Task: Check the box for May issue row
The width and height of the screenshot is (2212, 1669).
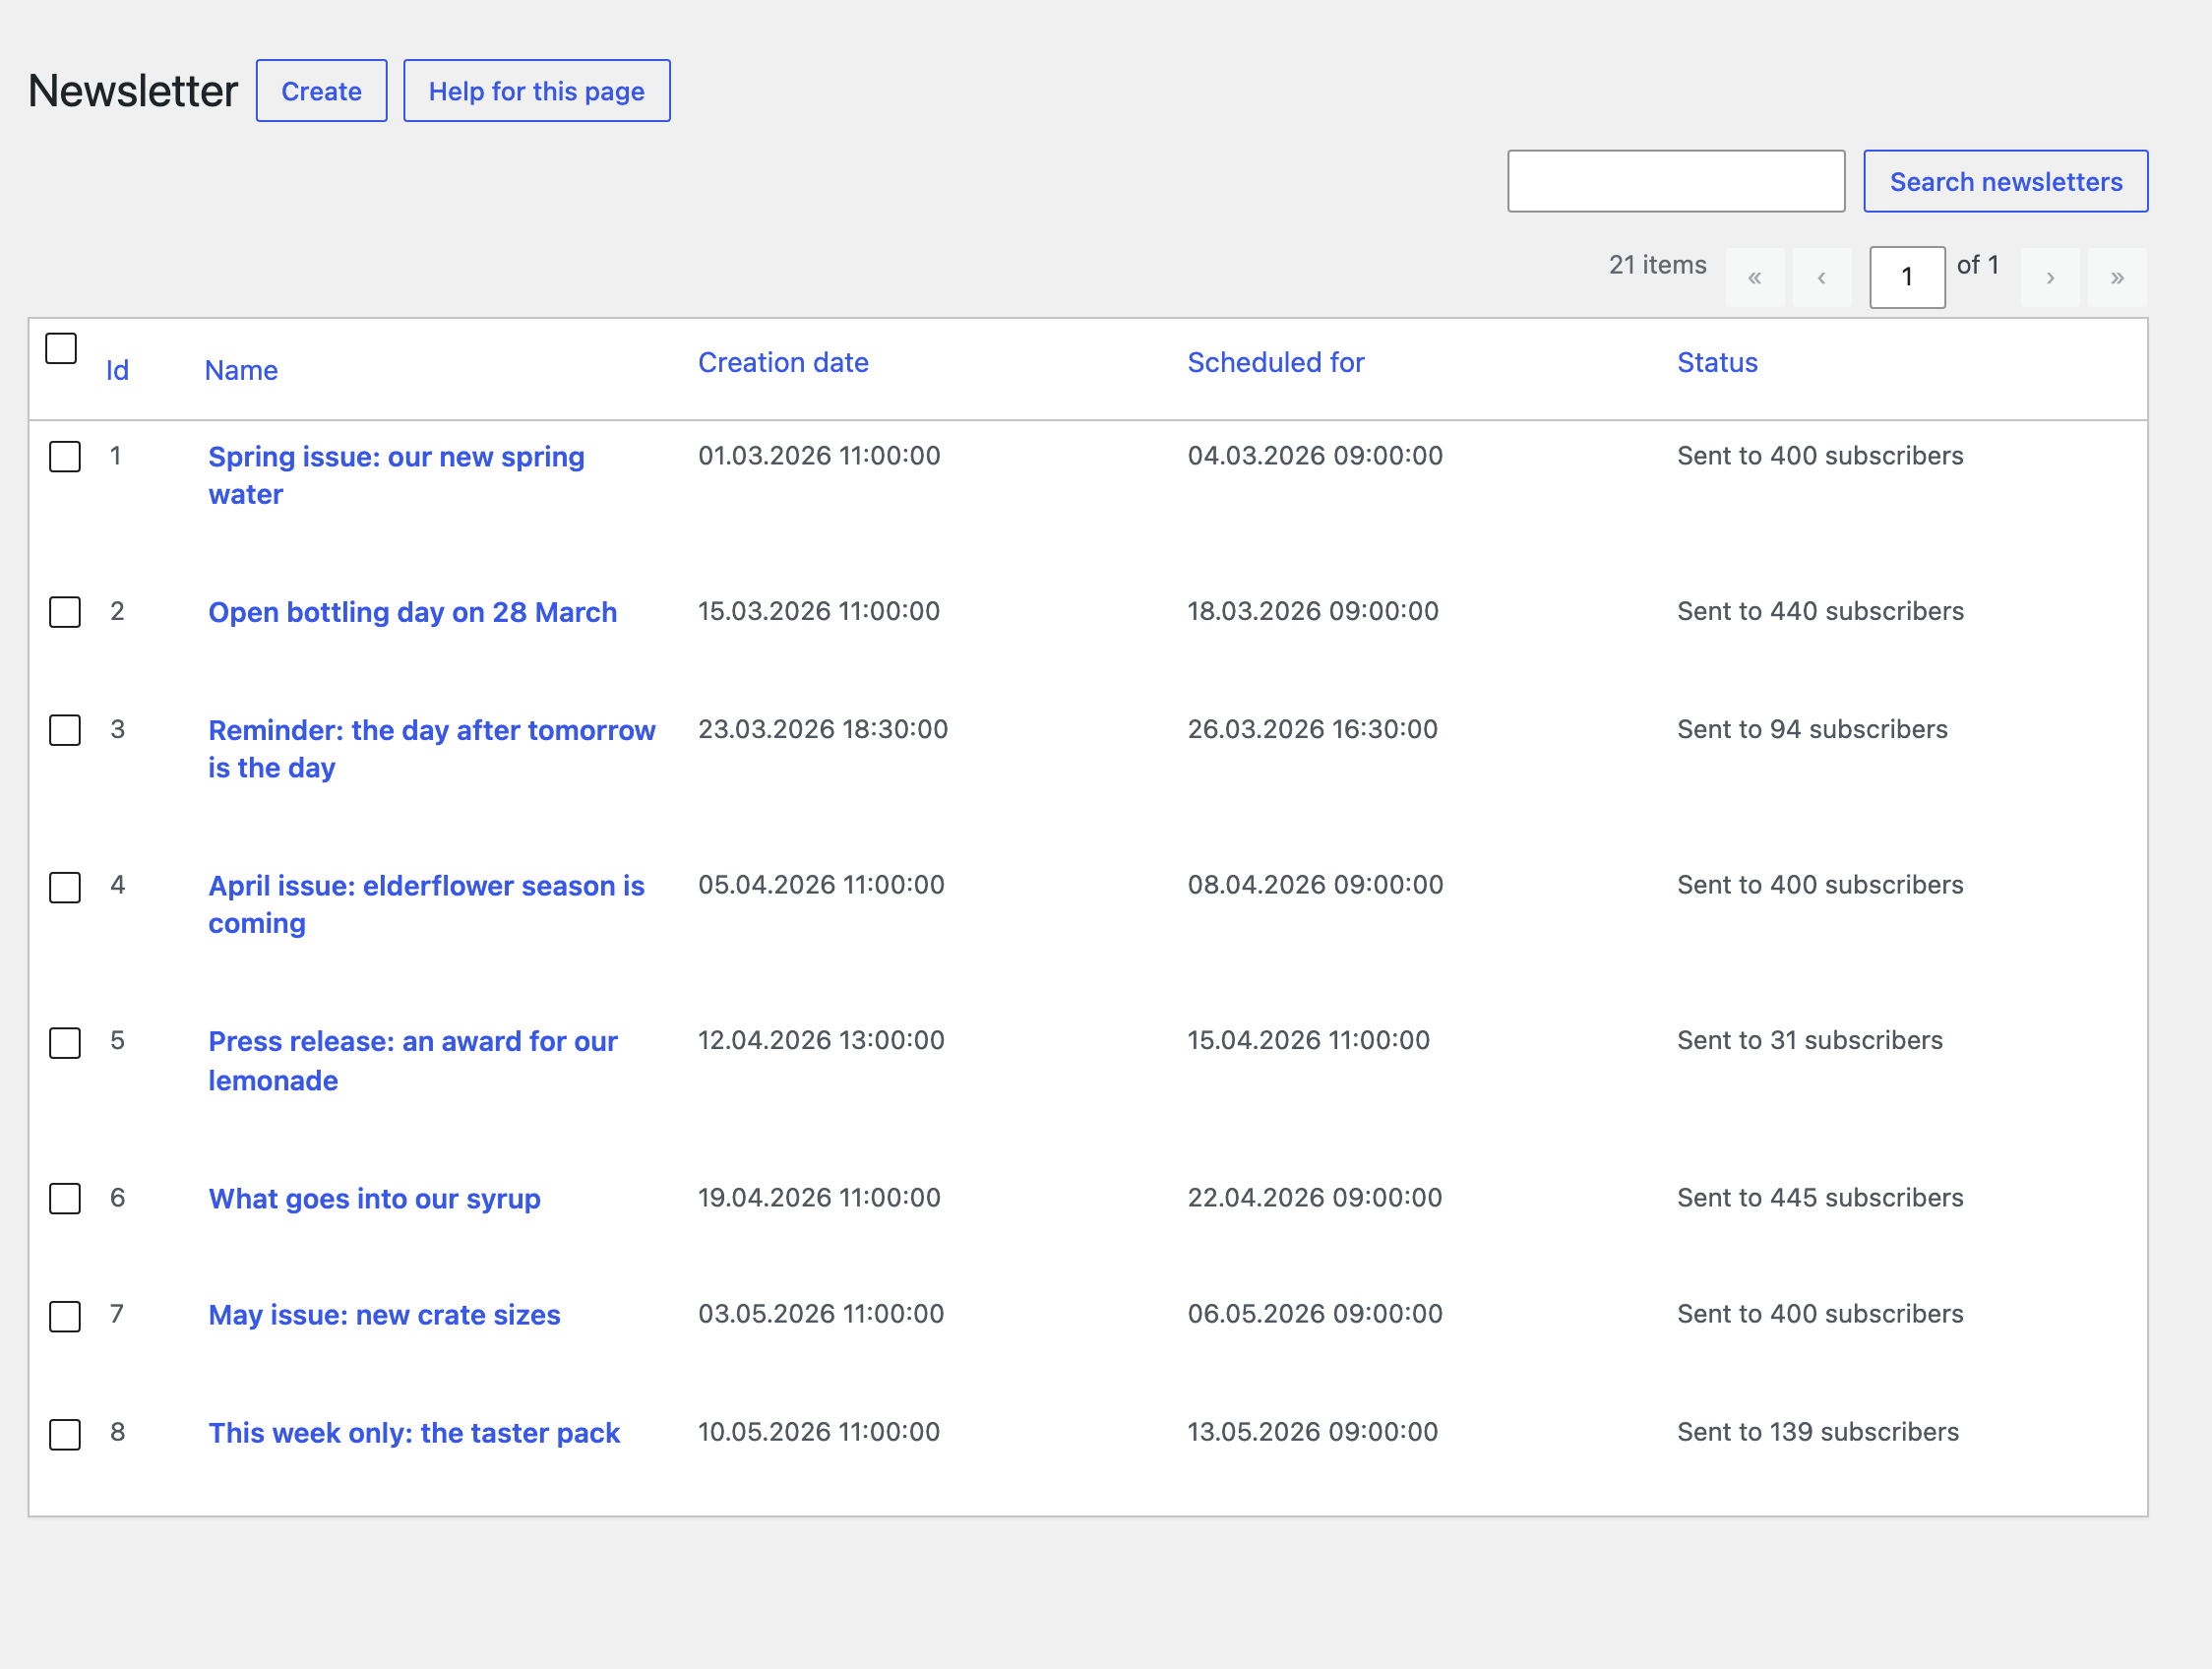Action: [65, 1316]
